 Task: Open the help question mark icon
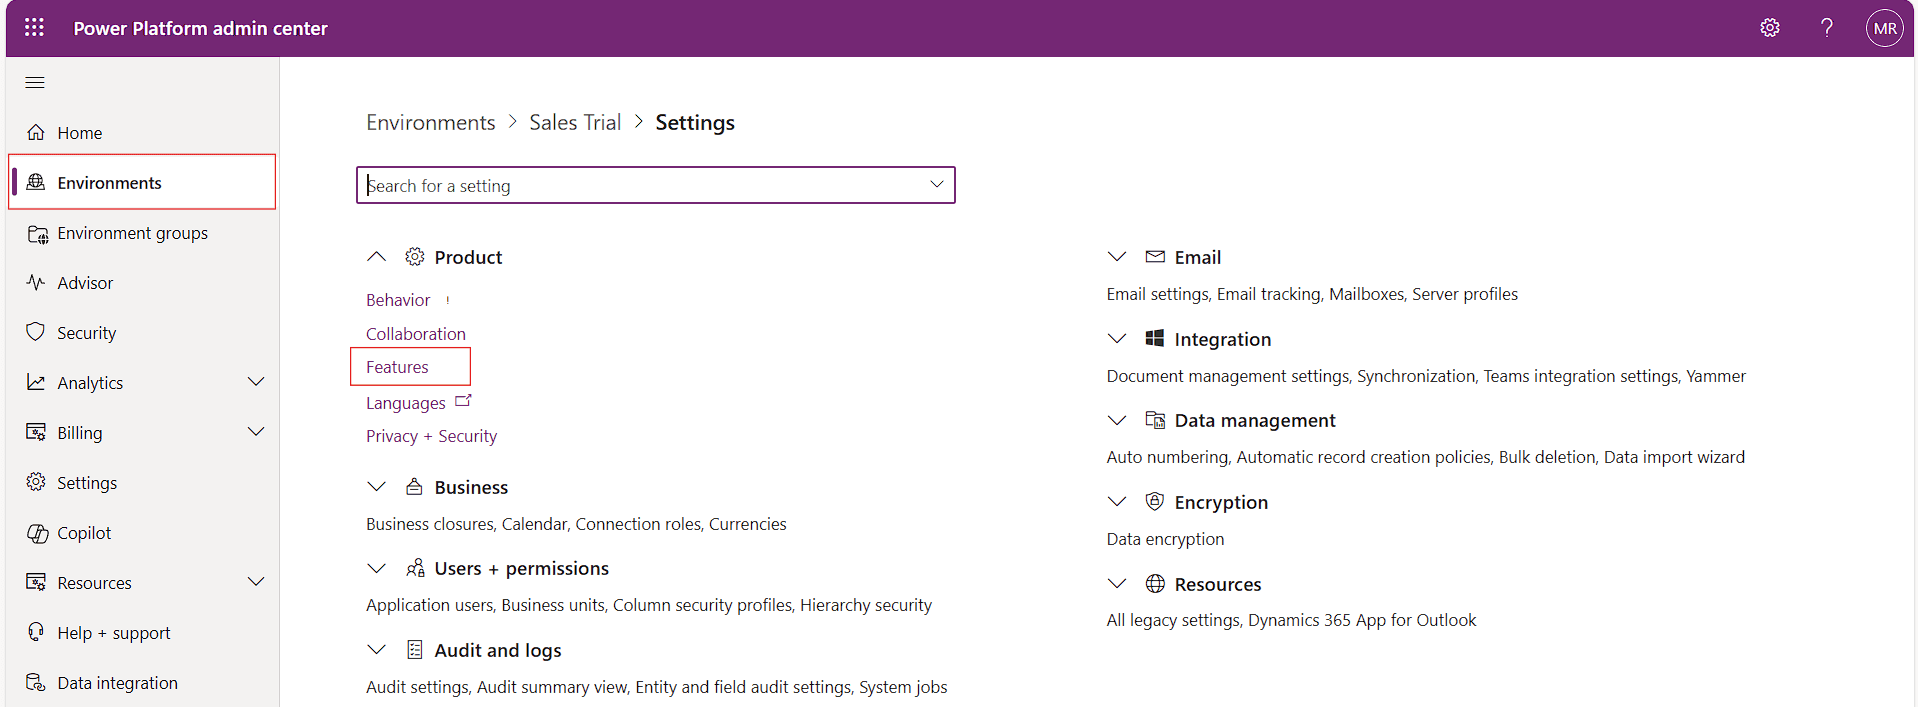pyautogui.click(x=1826, y=28)
